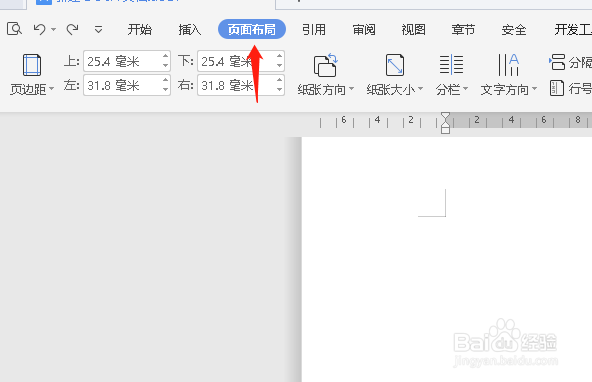
Task: Switch to the 视图 tab
Action: pyautogui.click(x=413, y=29)
